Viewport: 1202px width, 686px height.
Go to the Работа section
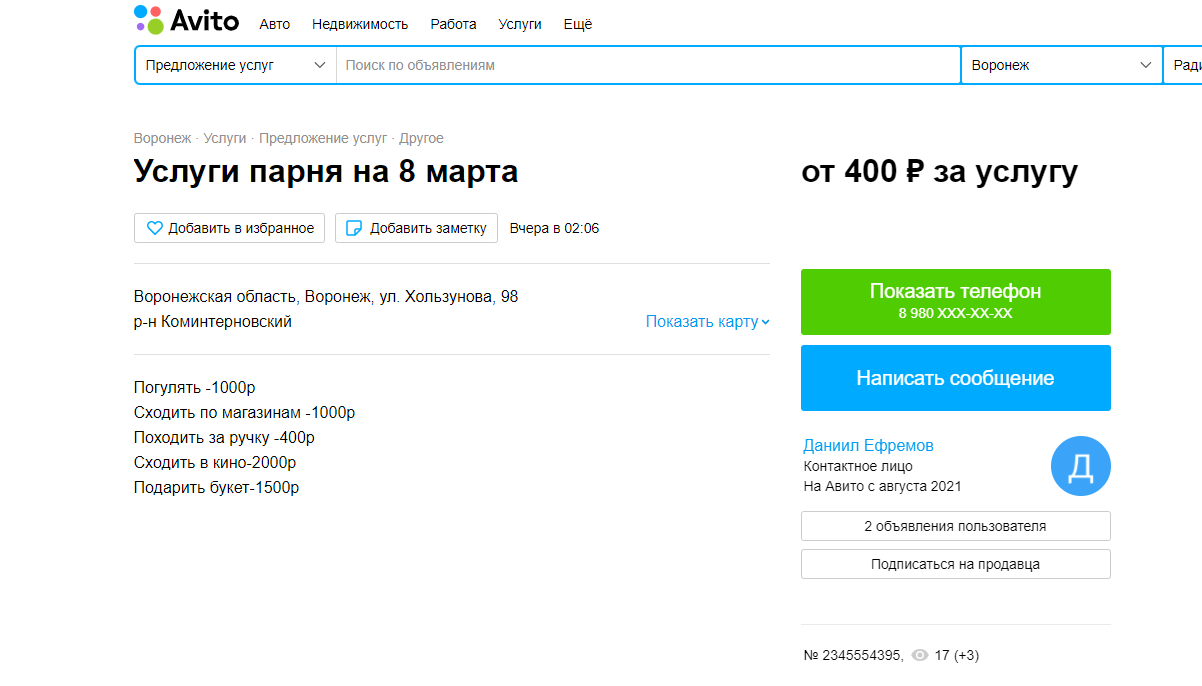pyautogui.click(x=453, y=24)
